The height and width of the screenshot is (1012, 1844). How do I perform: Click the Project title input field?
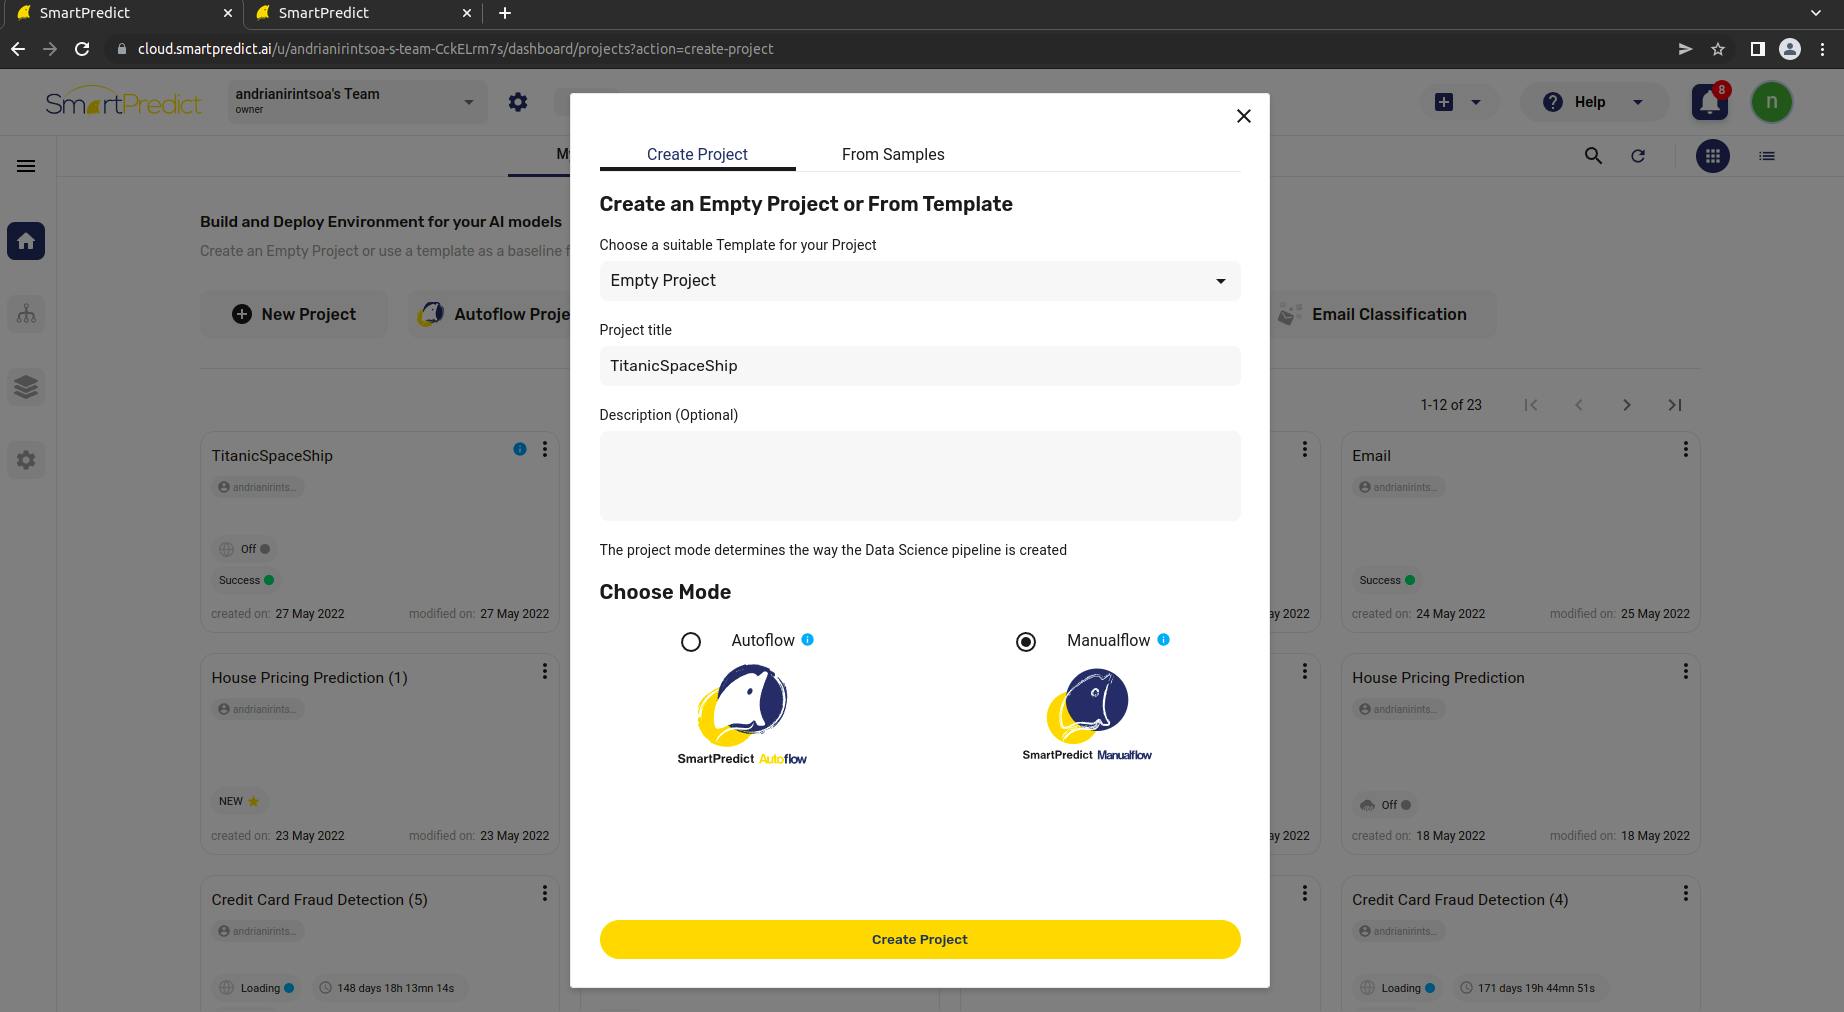(x=919, y=366)
